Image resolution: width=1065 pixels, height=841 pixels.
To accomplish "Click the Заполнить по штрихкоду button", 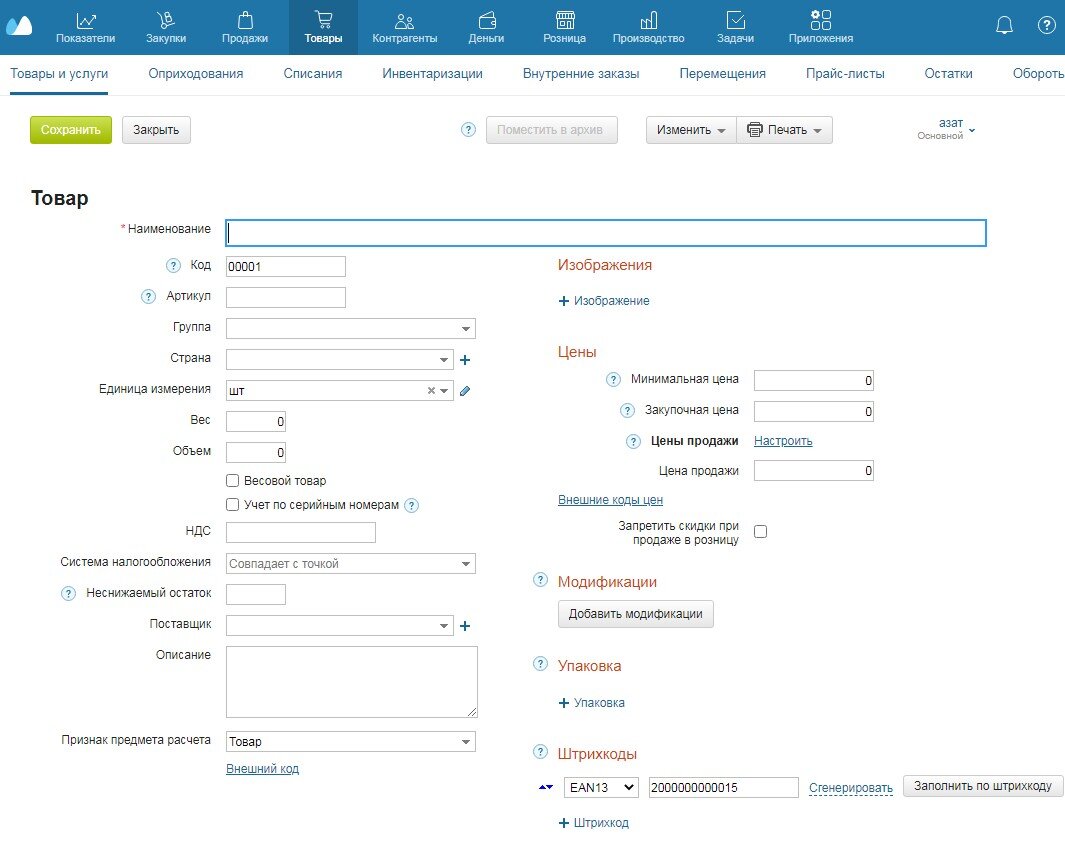I will (983, 786).
